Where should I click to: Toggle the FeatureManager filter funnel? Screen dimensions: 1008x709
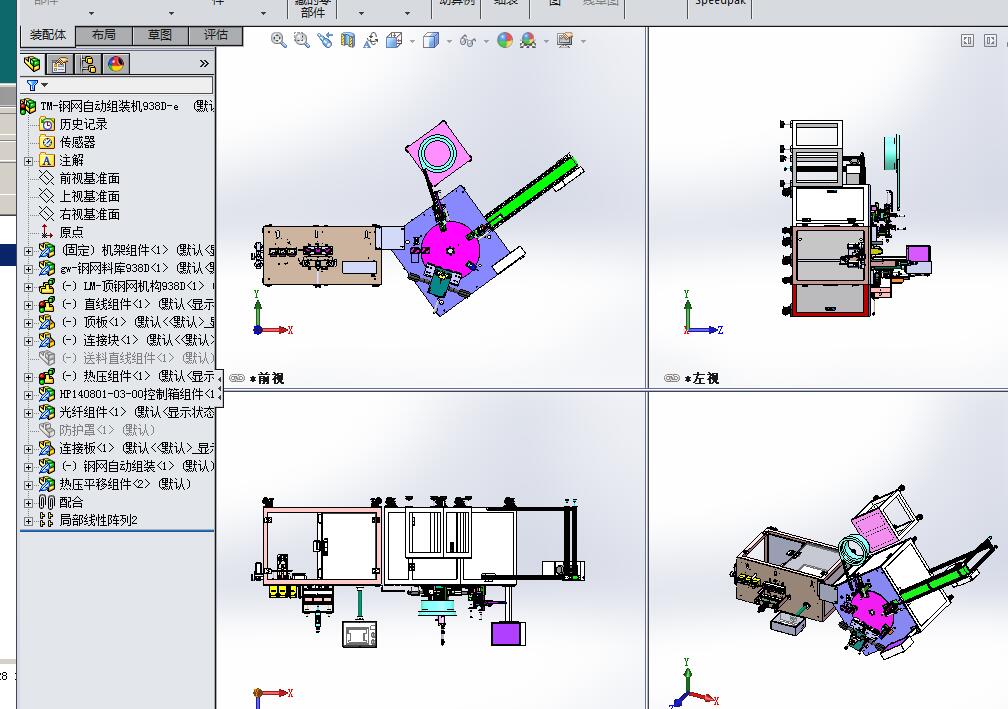point(33,85)
